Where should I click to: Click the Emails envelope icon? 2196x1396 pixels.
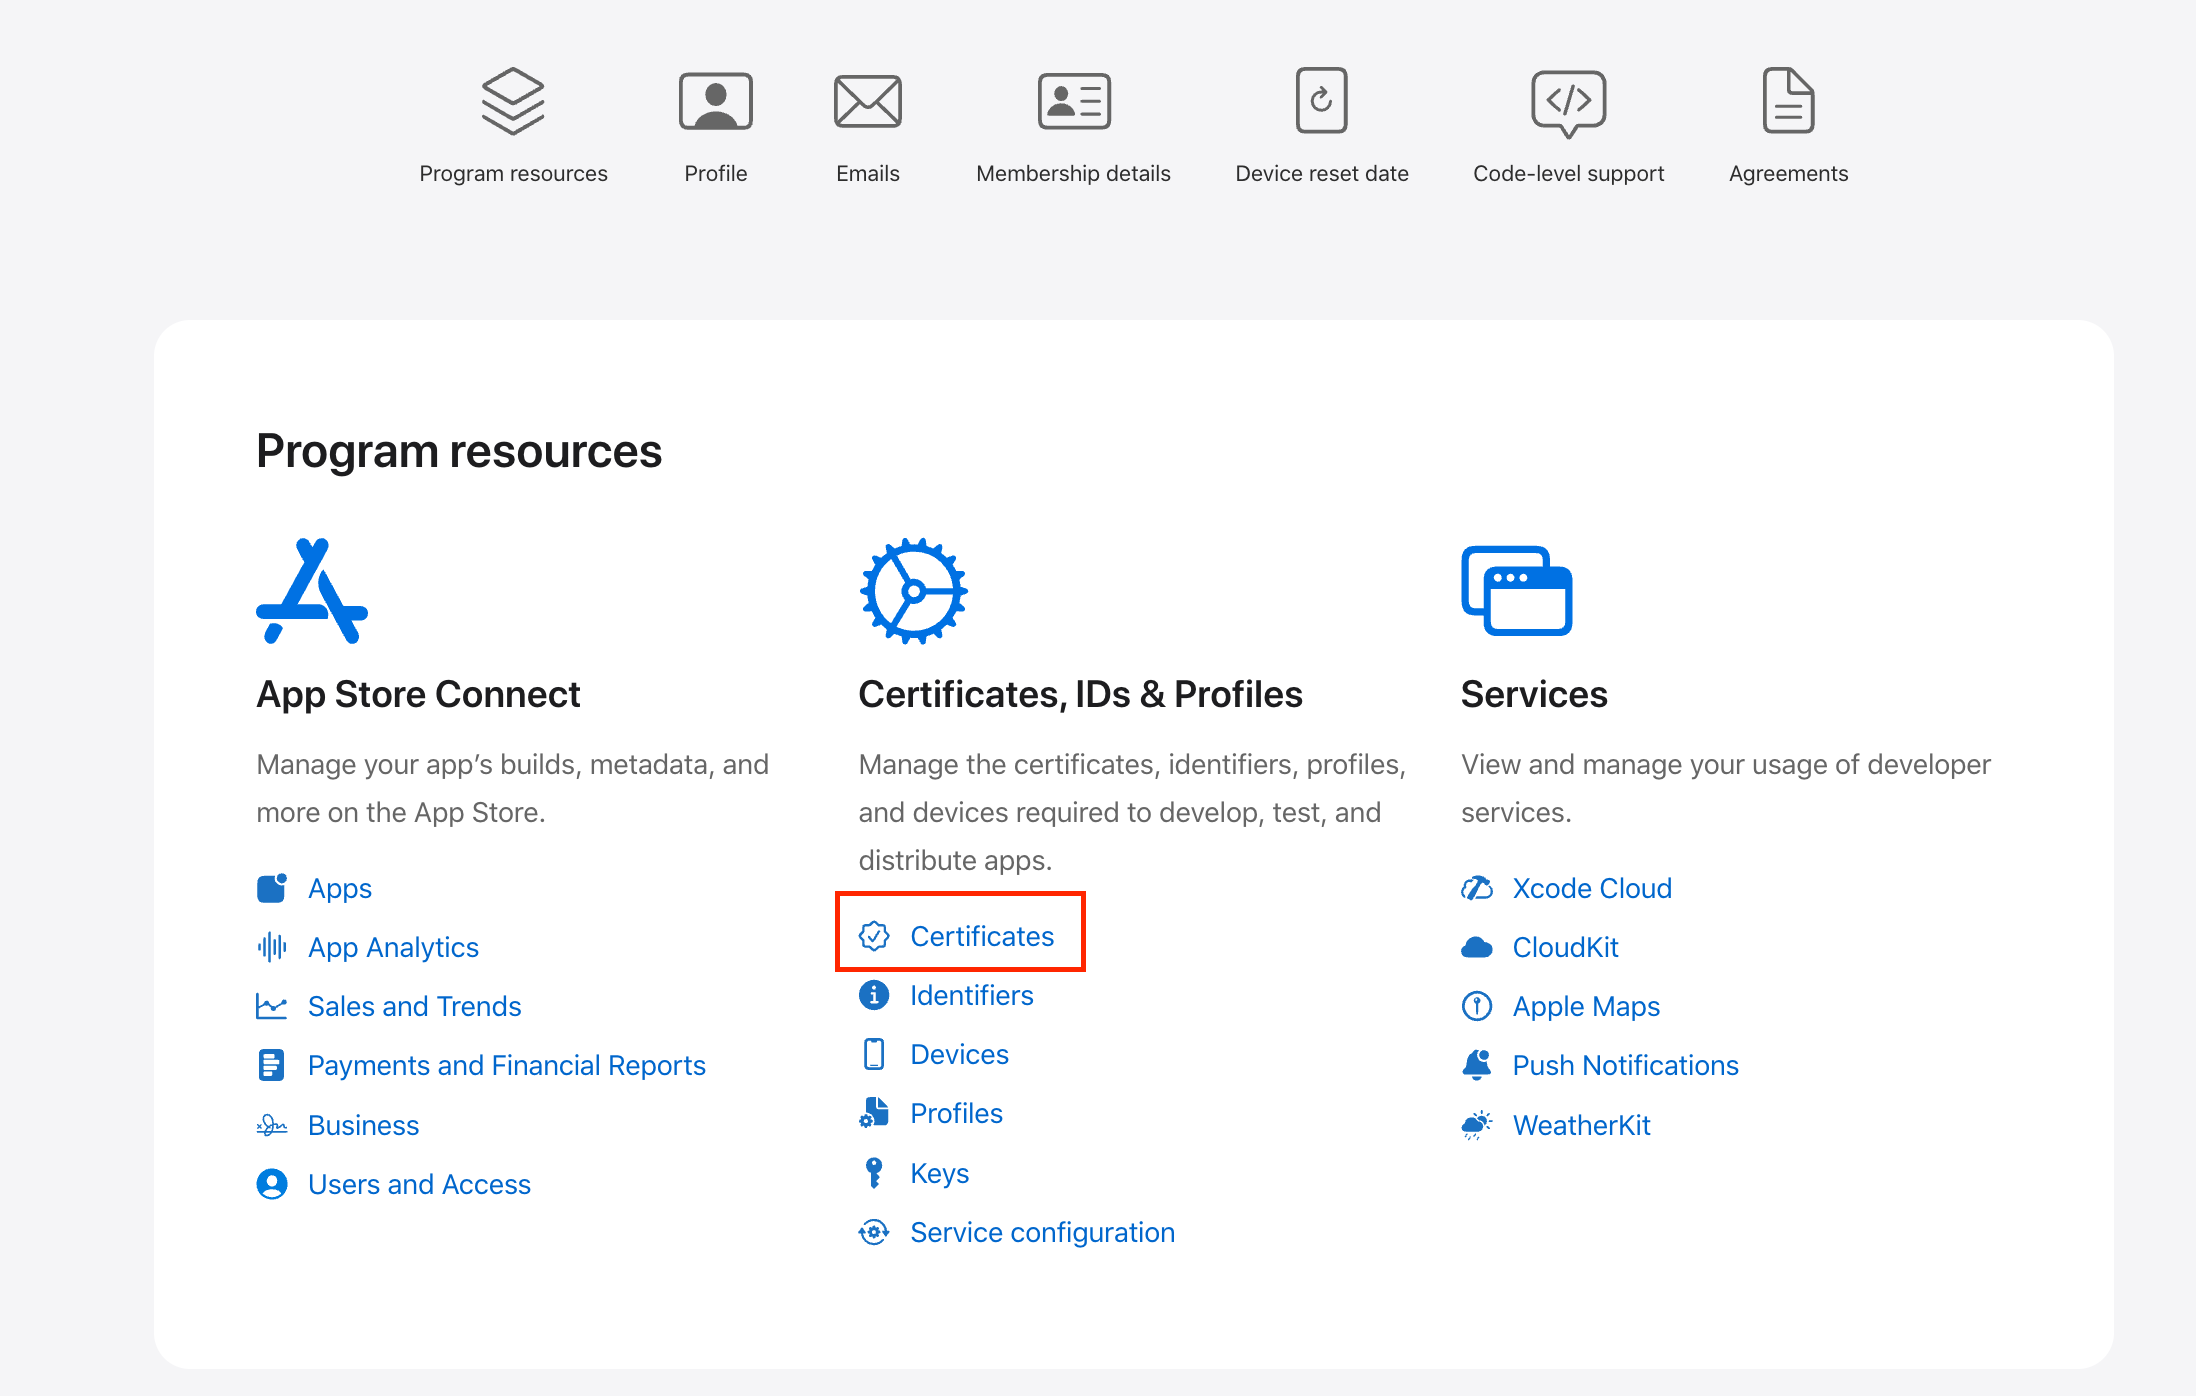[867, 101]
